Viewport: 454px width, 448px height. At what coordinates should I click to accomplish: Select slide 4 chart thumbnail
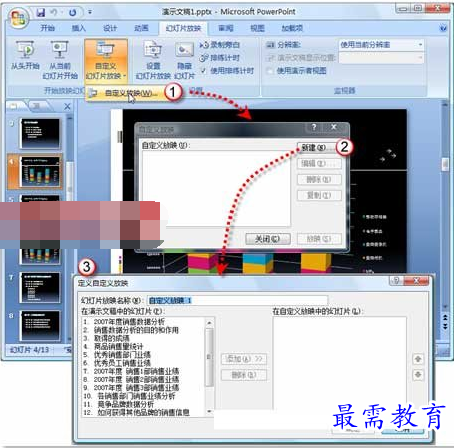coord(40,172)
